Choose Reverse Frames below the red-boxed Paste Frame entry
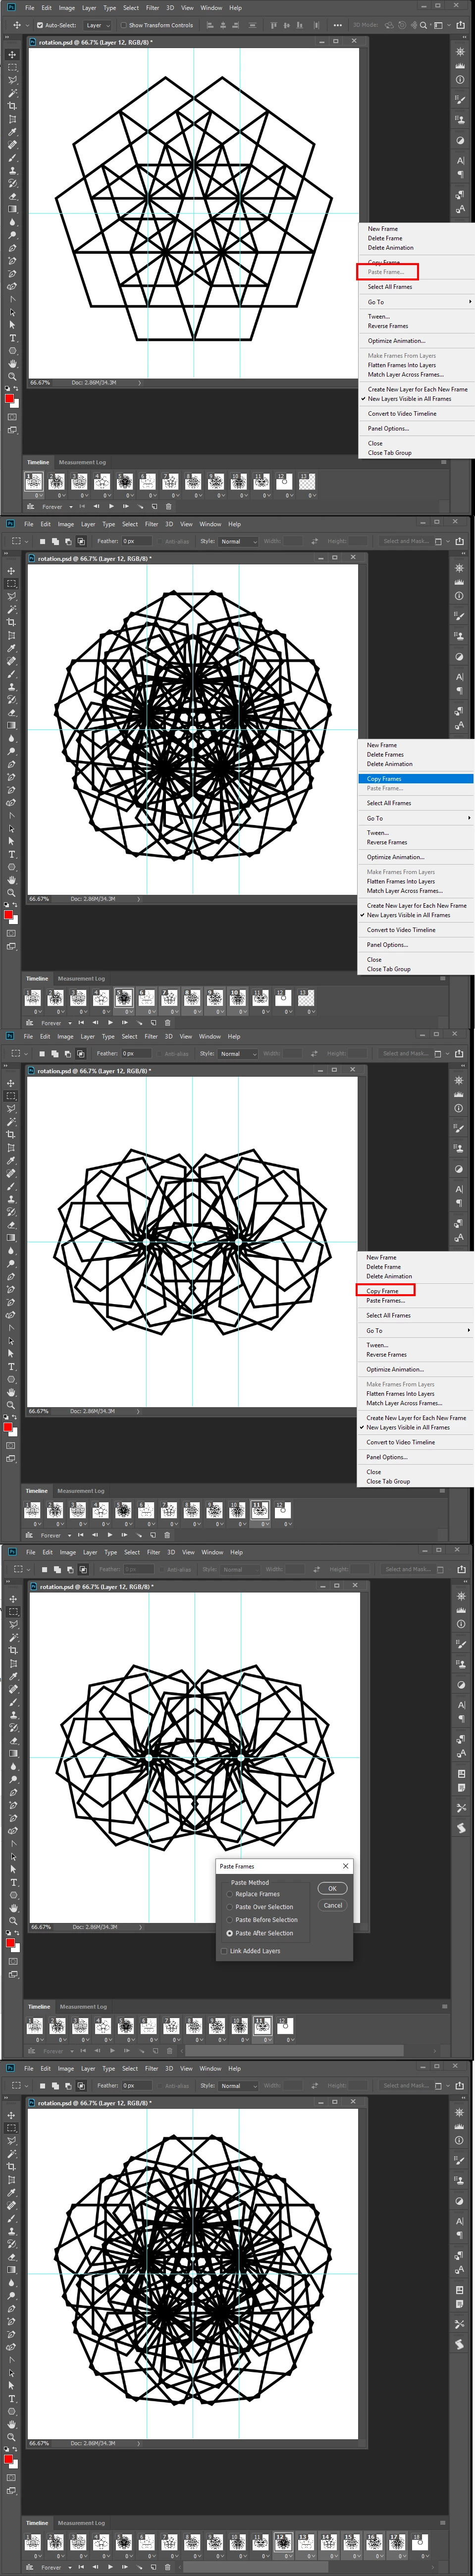This screenshot has width=475, height=2576. 388,326
